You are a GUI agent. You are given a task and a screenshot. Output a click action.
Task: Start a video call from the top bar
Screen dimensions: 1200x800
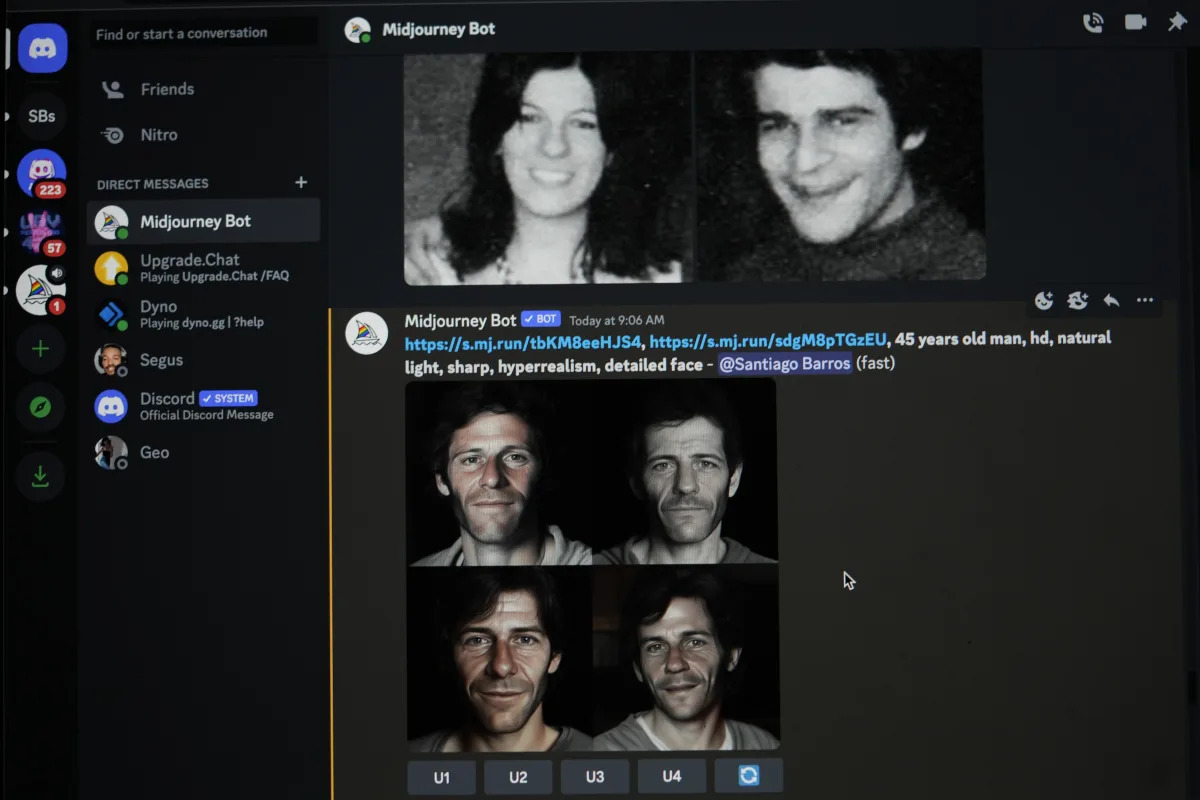point(1136,22)
